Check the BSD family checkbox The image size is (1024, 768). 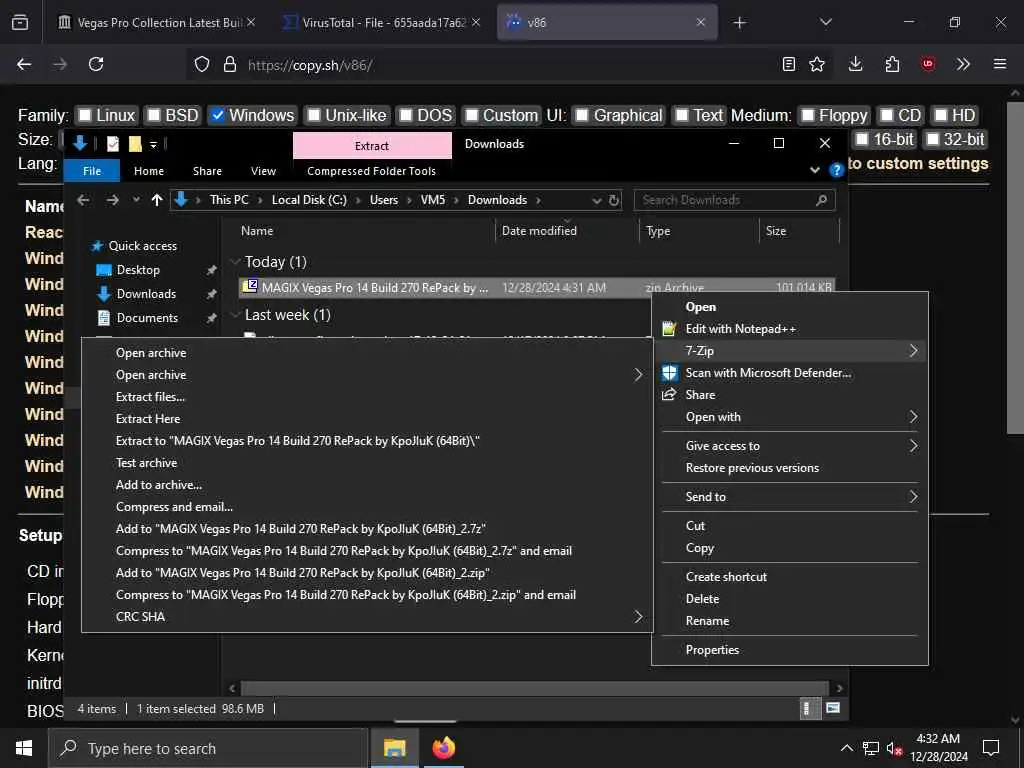coord(153,116)
